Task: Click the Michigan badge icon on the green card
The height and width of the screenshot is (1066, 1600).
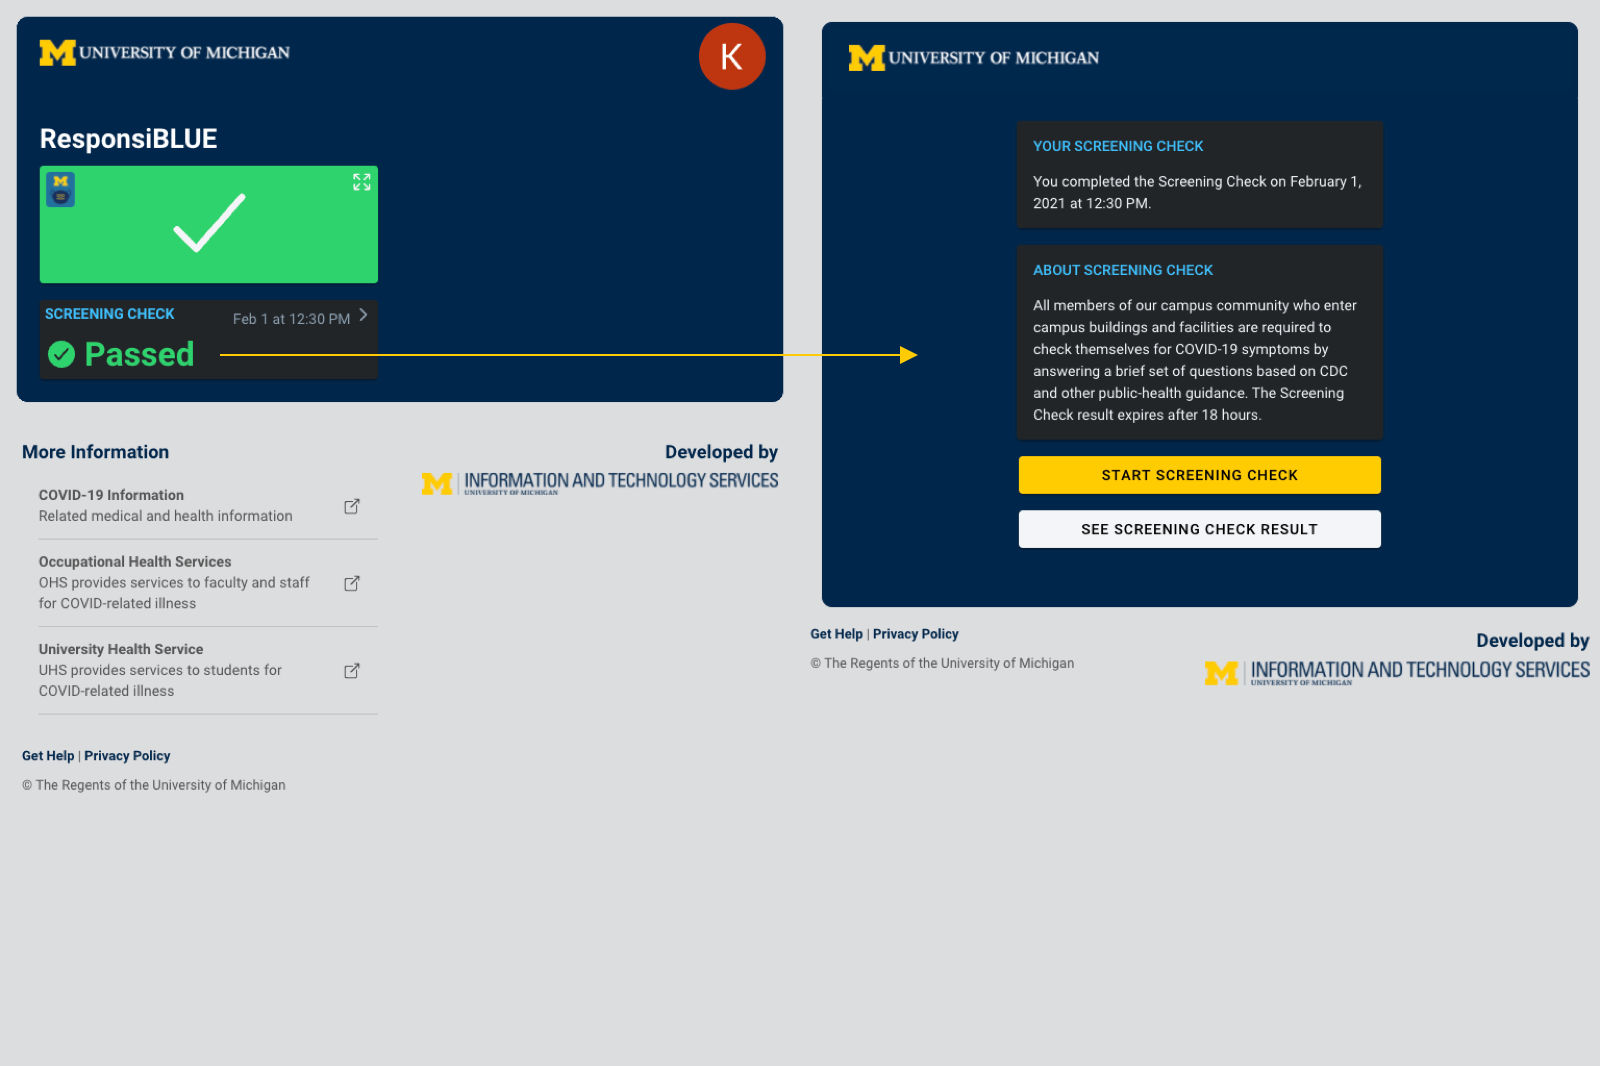Action: pos(61,189)
